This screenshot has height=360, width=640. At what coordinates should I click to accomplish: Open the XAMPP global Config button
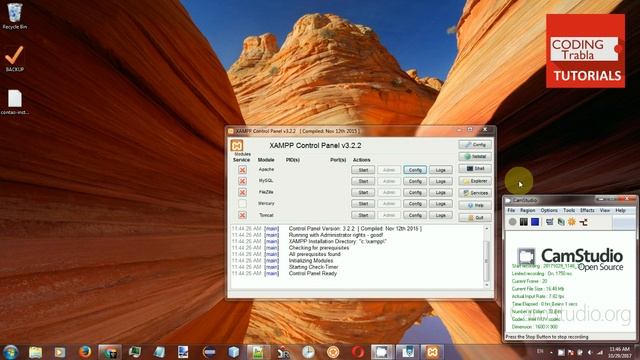click(x=475, y=144)
